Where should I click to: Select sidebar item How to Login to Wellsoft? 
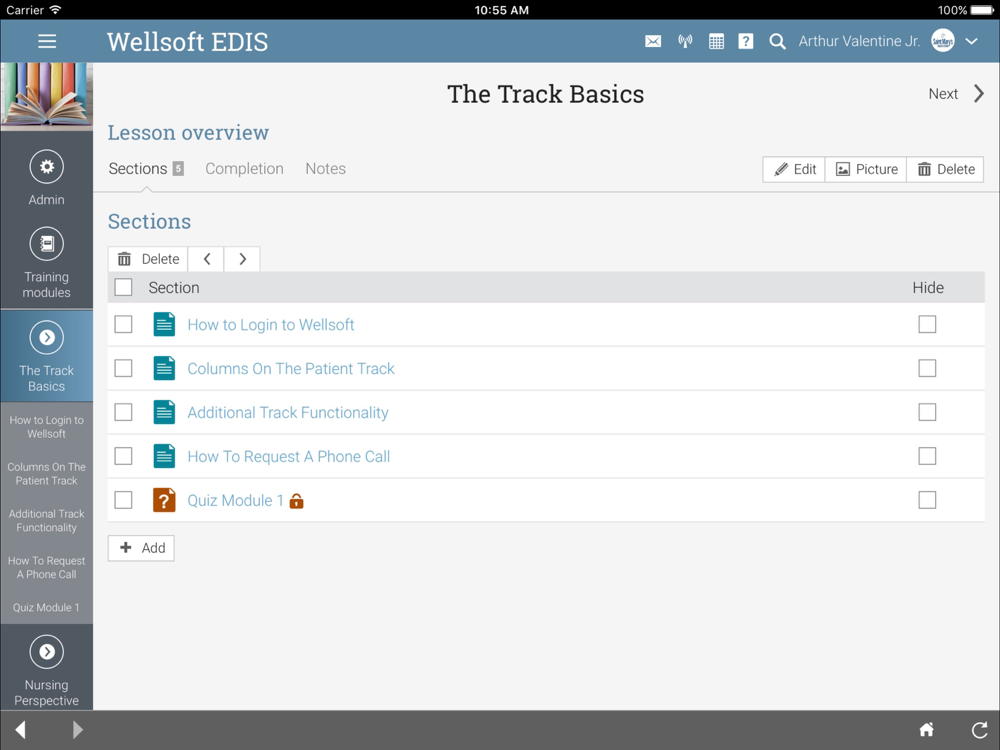tap(47, 427)
